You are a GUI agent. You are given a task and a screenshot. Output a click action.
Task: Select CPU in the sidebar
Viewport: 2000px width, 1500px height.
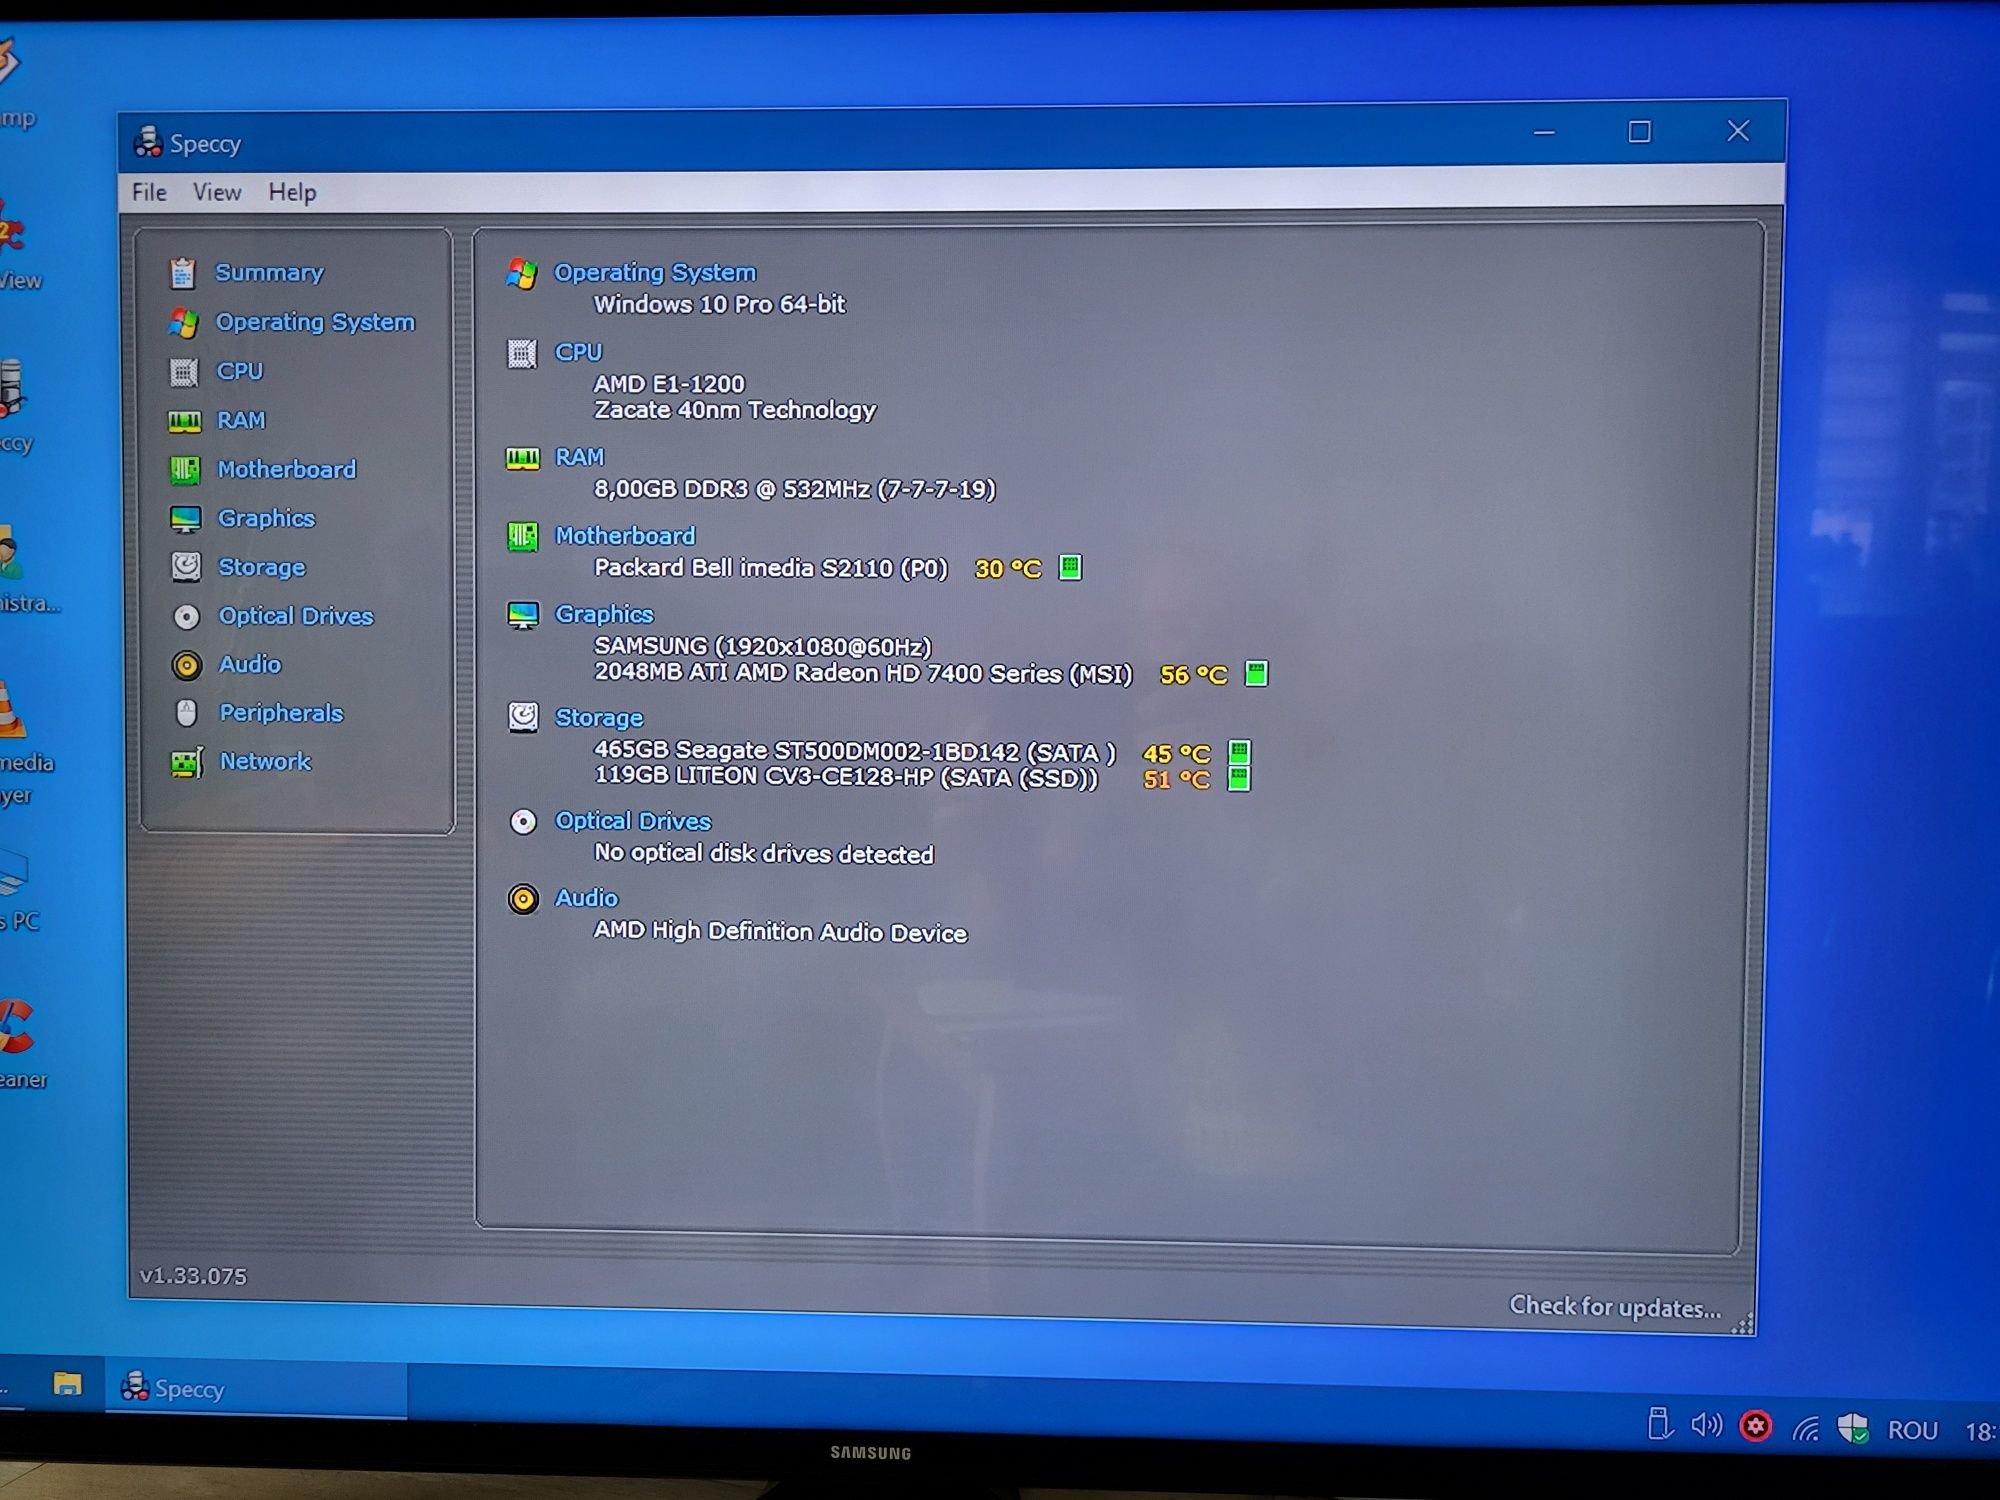coord(240,371)
